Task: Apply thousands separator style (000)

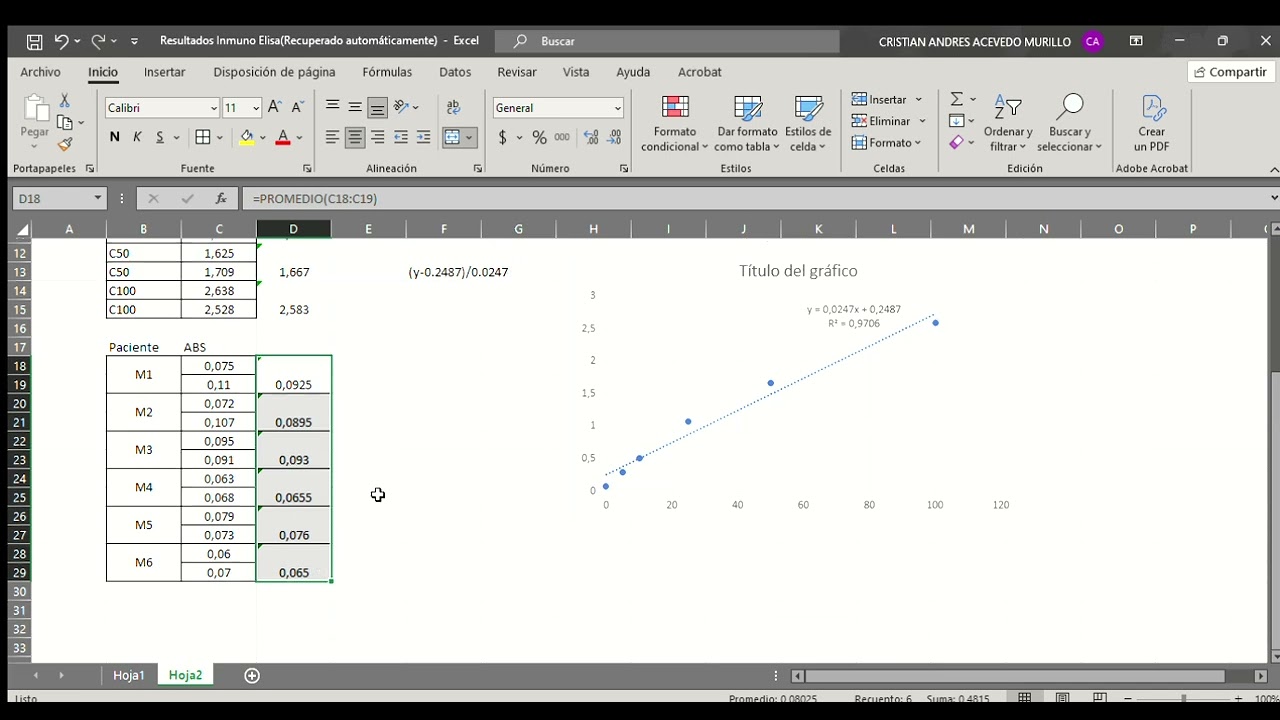Action: click(562, 137)
